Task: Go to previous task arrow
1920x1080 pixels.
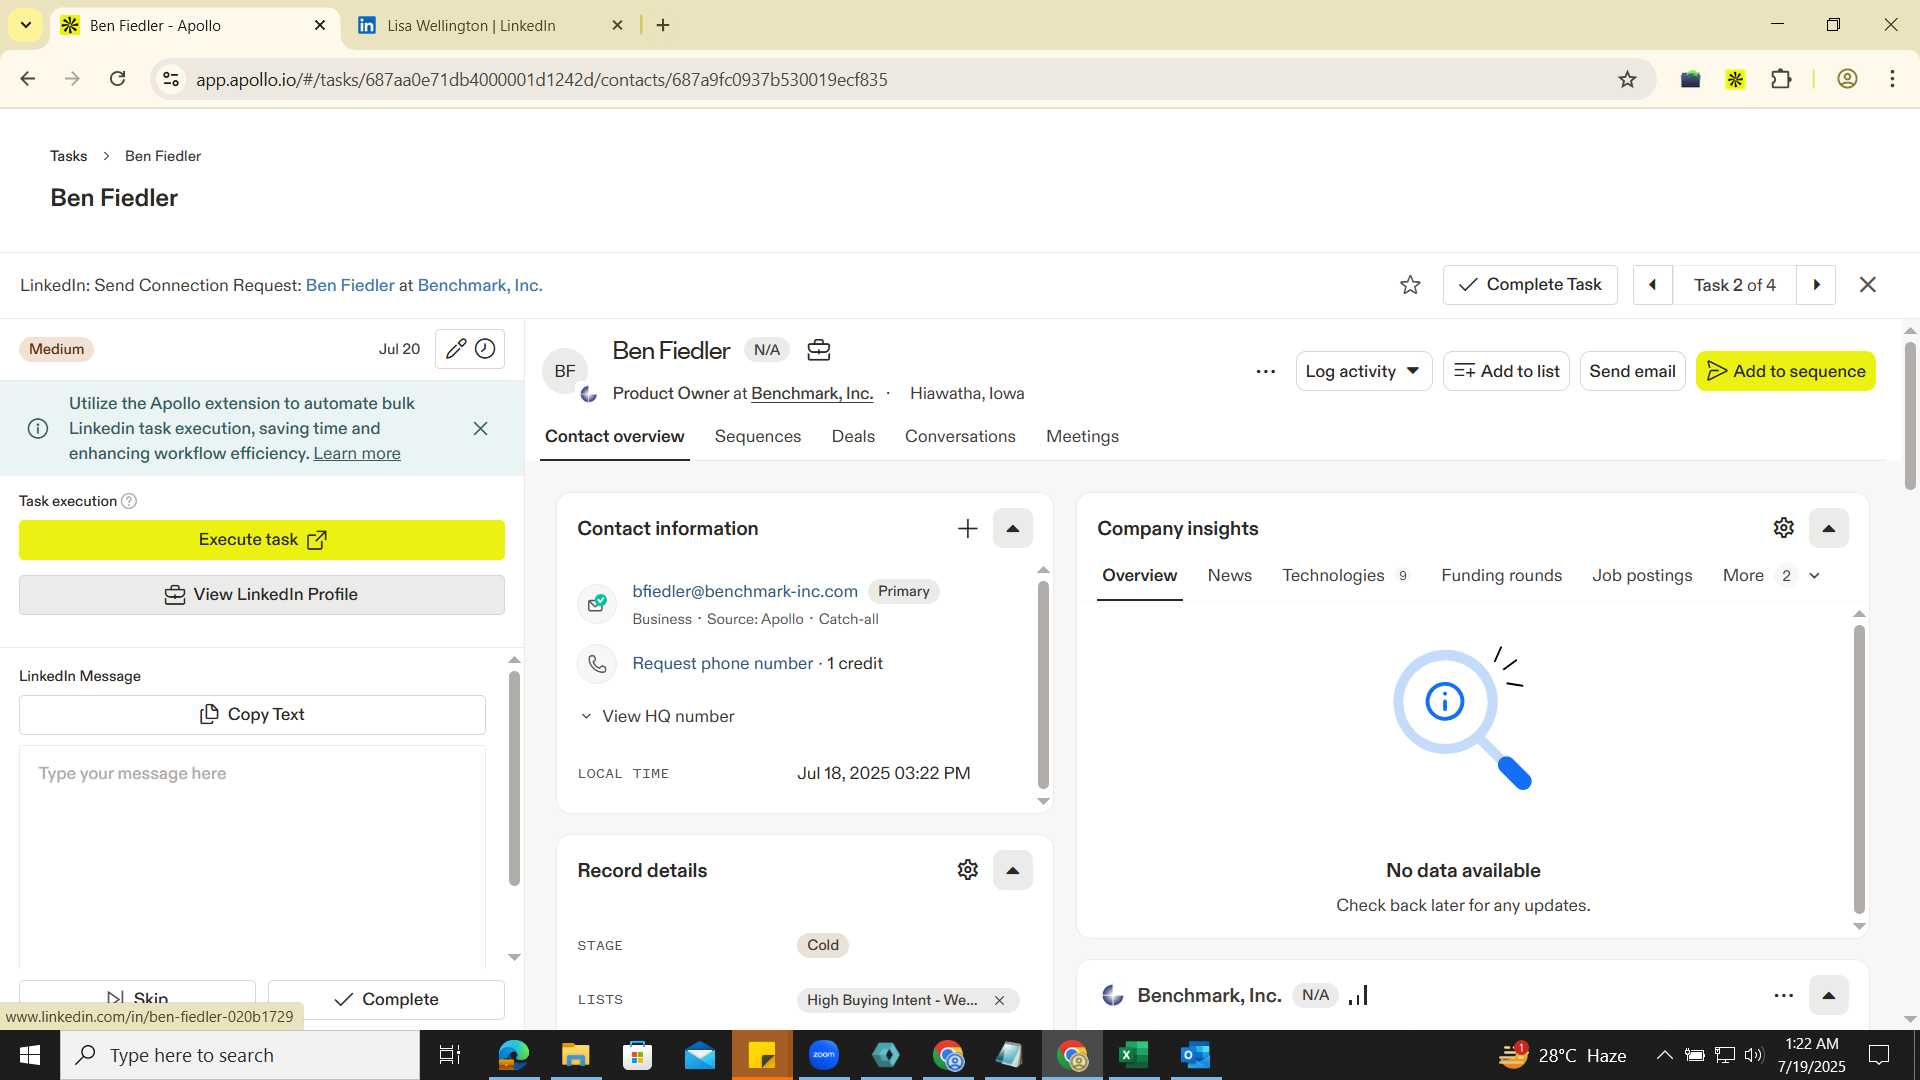Action: pos(1652,285)
